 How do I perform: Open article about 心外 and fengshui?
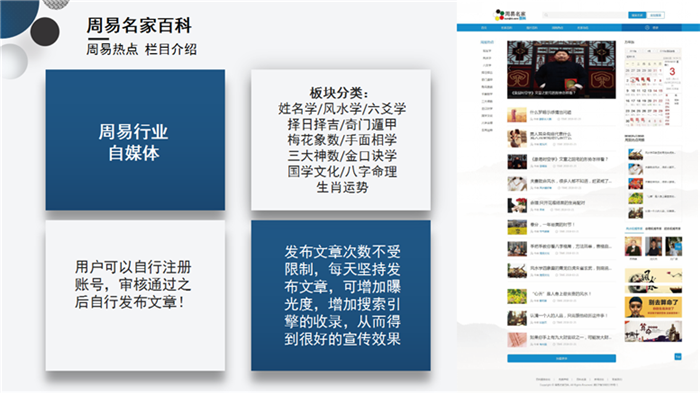pyautogui.click(x=561, y=294)
